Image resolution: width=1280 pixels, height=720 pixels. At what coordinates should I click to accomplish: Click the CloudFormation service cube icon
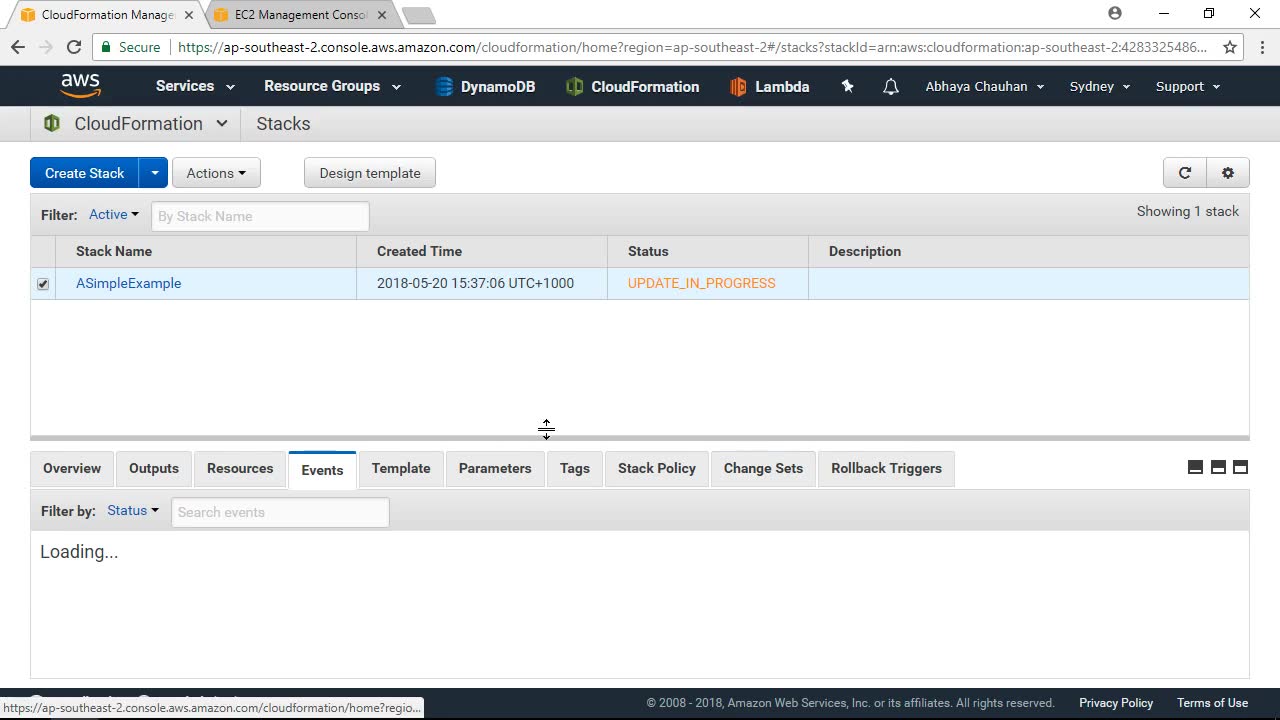coord(52,124)
